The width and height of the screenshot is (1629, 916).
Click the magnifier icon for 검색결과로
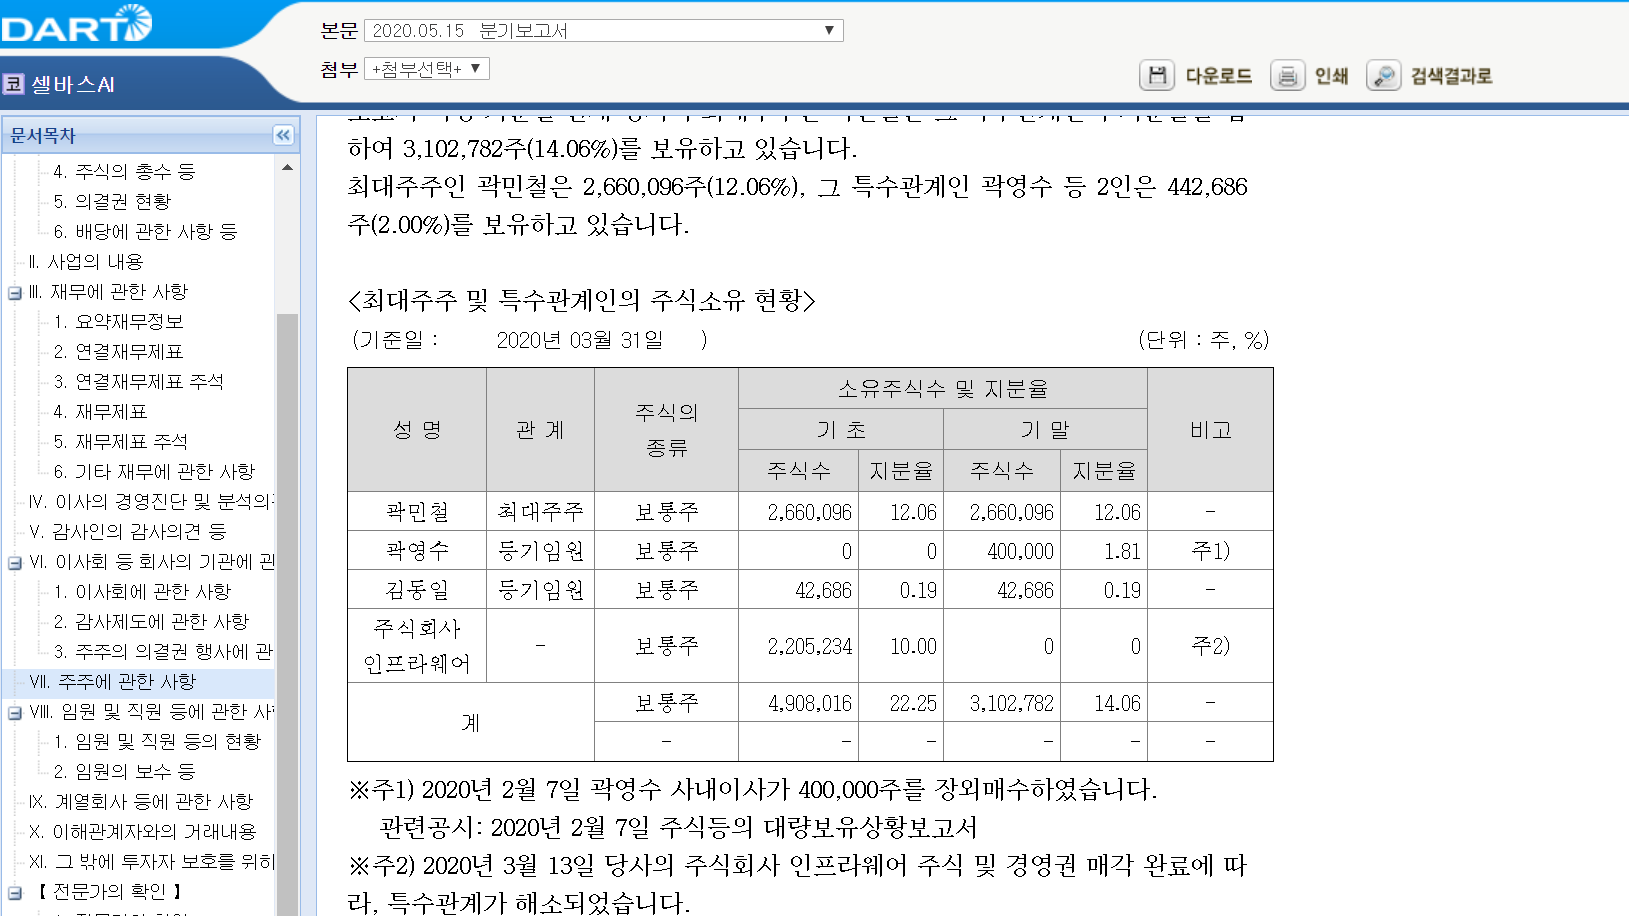click(x=1384, y=75)
